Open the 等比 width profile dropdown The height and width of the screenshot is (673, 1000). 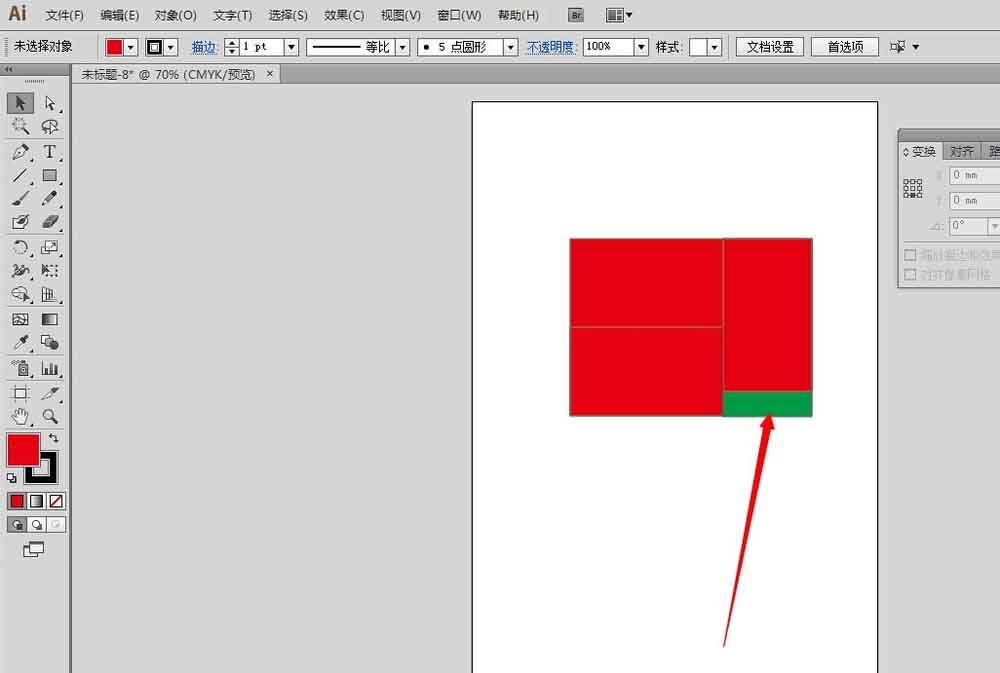click(402, 47)
